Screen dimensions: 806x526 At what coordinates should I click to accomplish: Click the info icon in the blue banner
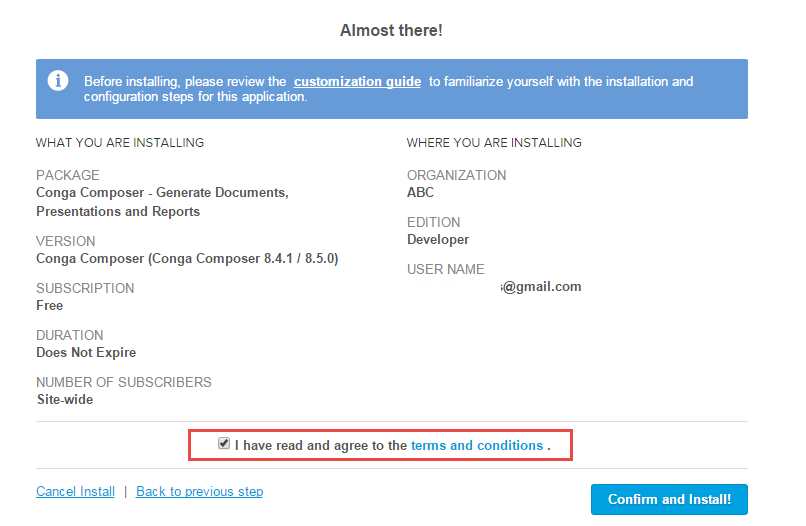pos(58,80)
